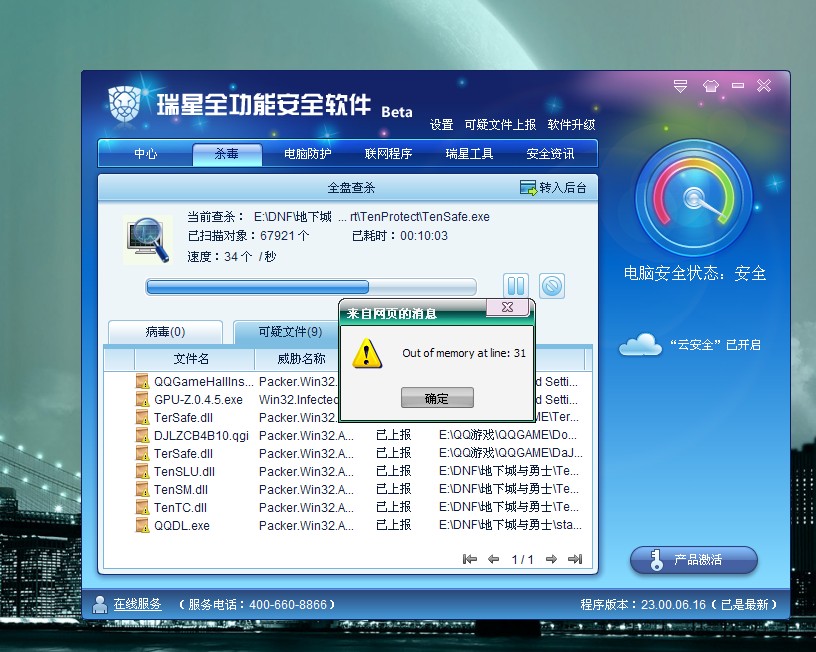The height and width of the screenshot is (652, 816).
Task: Click the 产品激活 button
Action: point(694,560)
